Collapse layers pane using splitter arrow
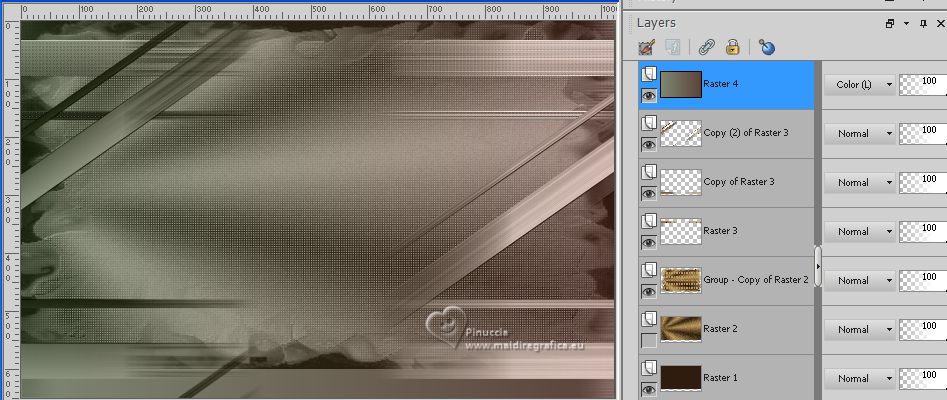 (818, 266)
